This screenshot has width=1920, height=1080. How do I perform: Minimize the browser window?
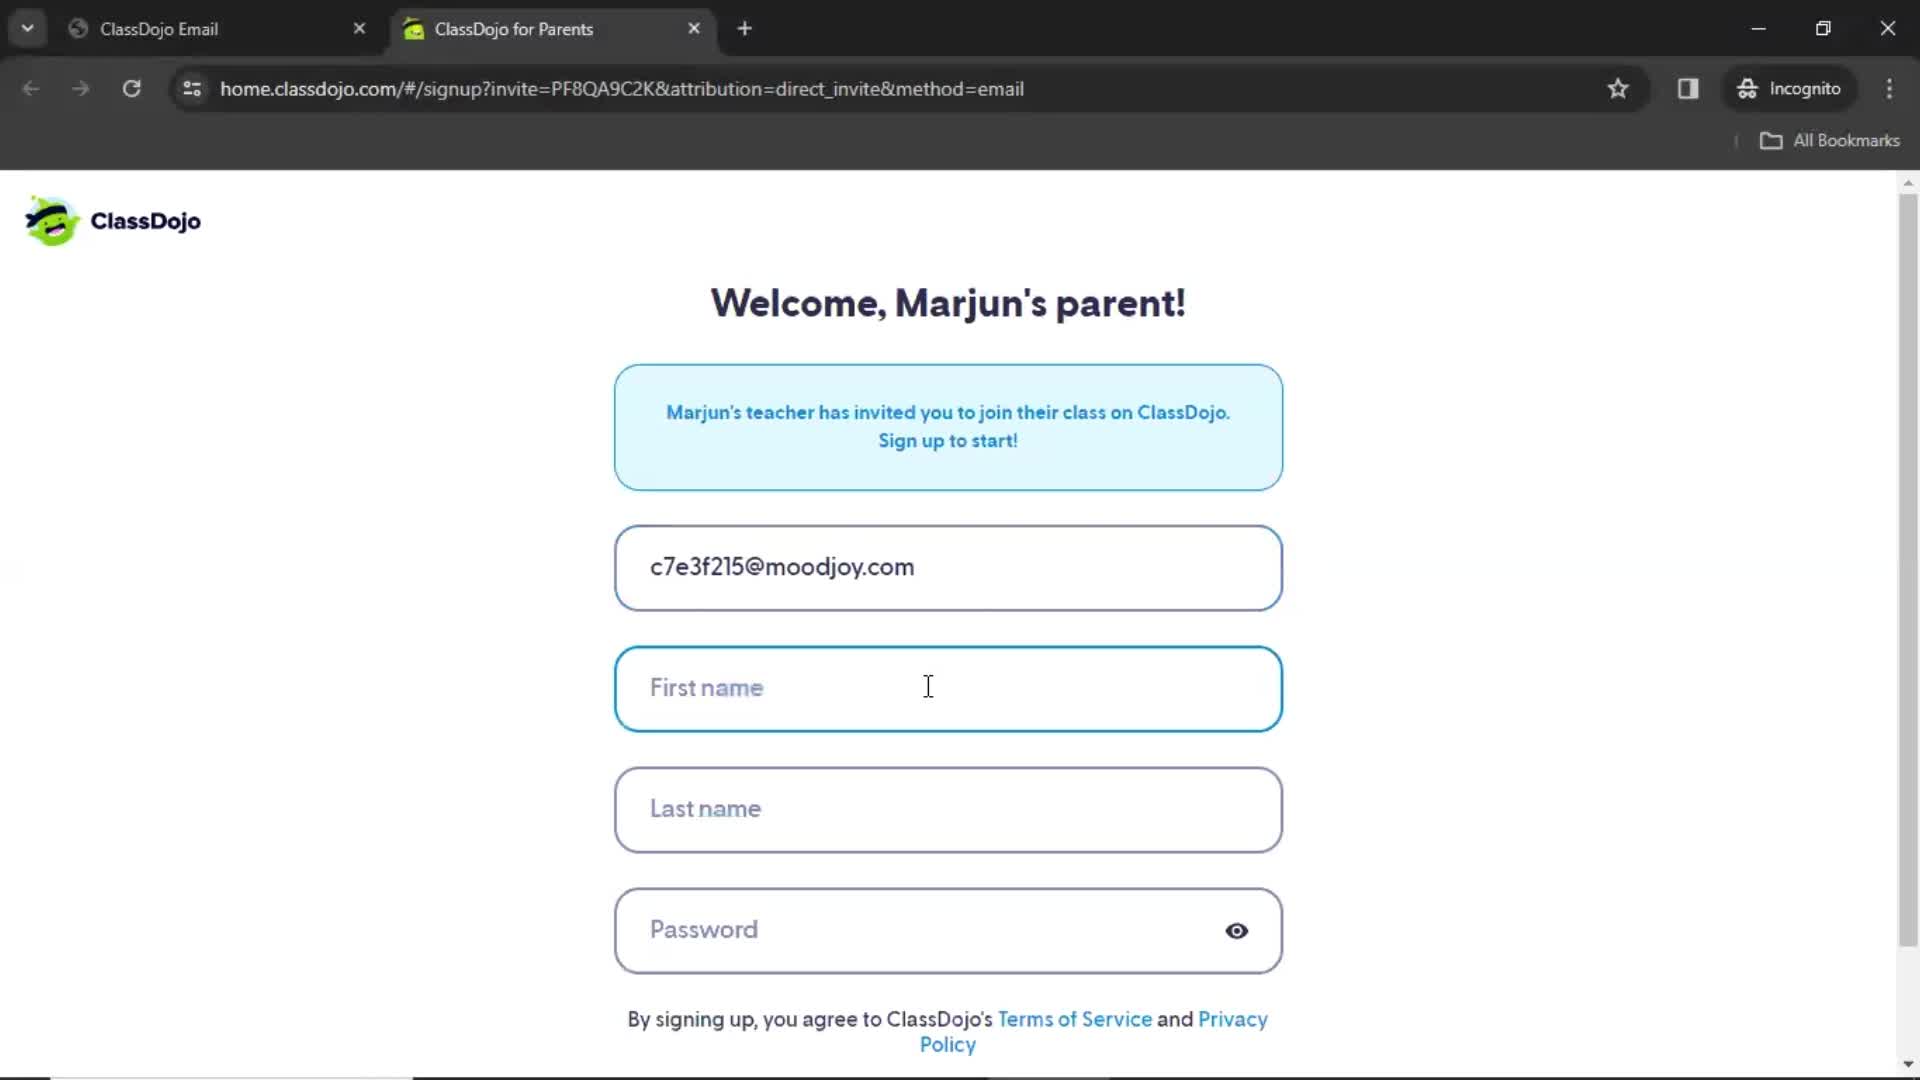(1758, 29)
